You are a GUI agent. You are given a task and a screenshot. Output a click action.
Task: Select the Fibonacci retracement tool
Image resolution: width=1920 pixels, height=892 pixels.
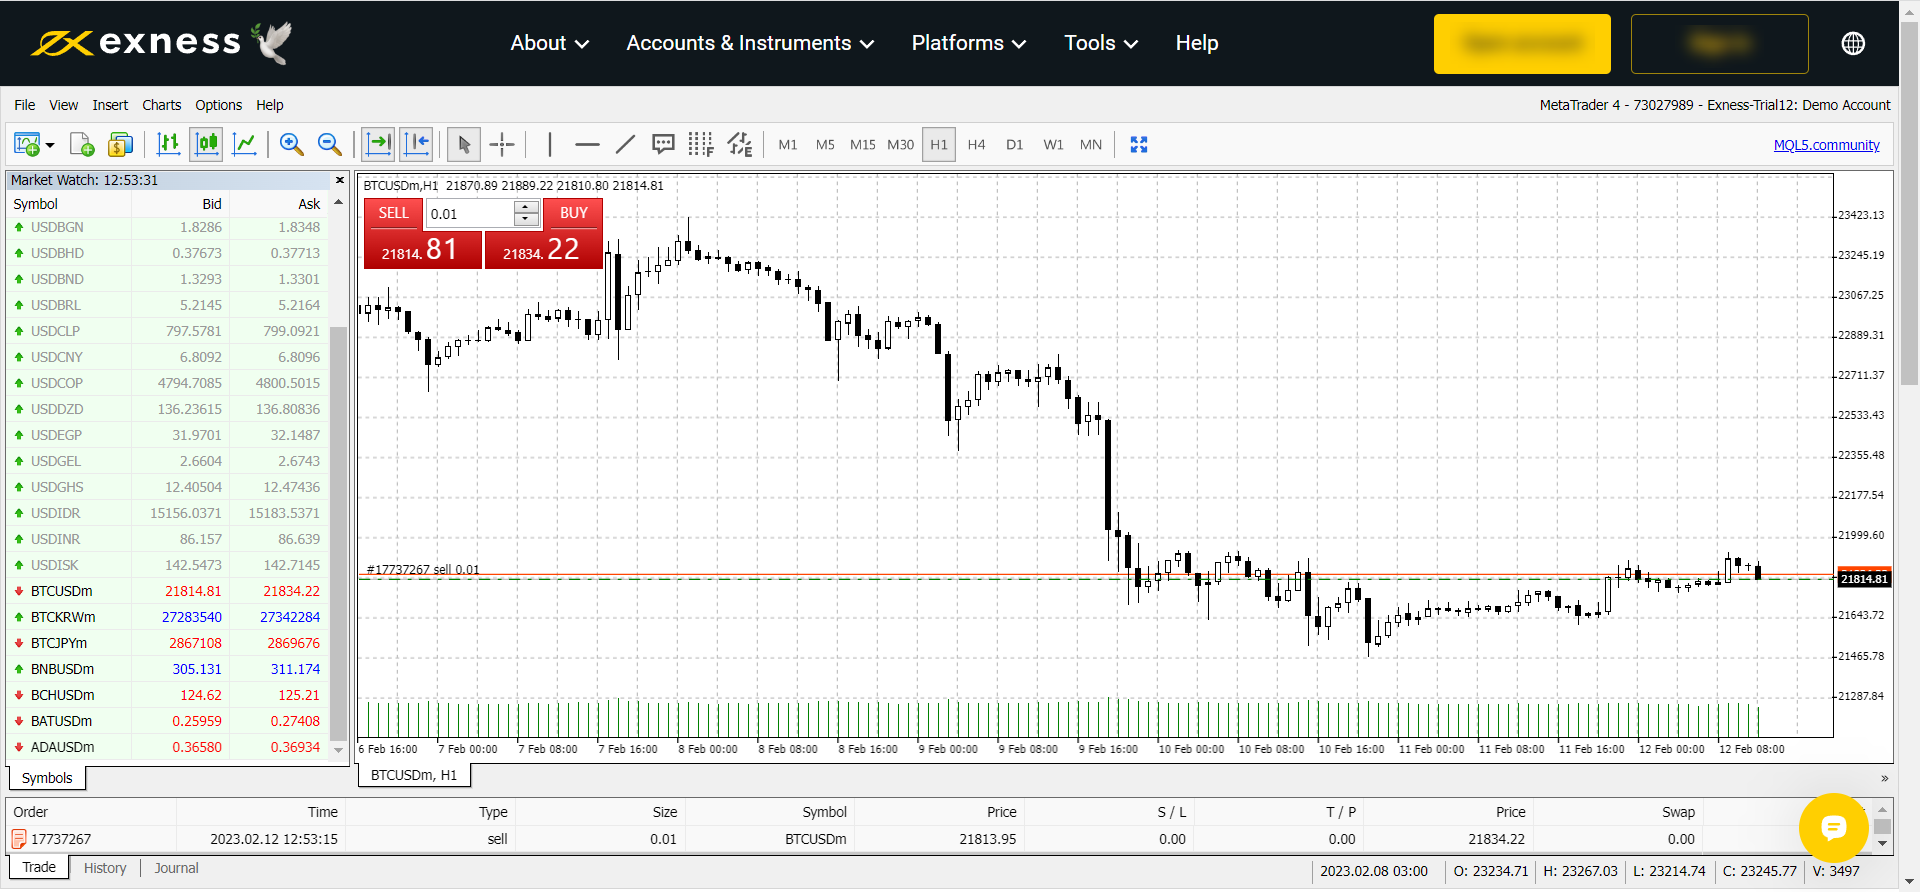tap(701, 145)
